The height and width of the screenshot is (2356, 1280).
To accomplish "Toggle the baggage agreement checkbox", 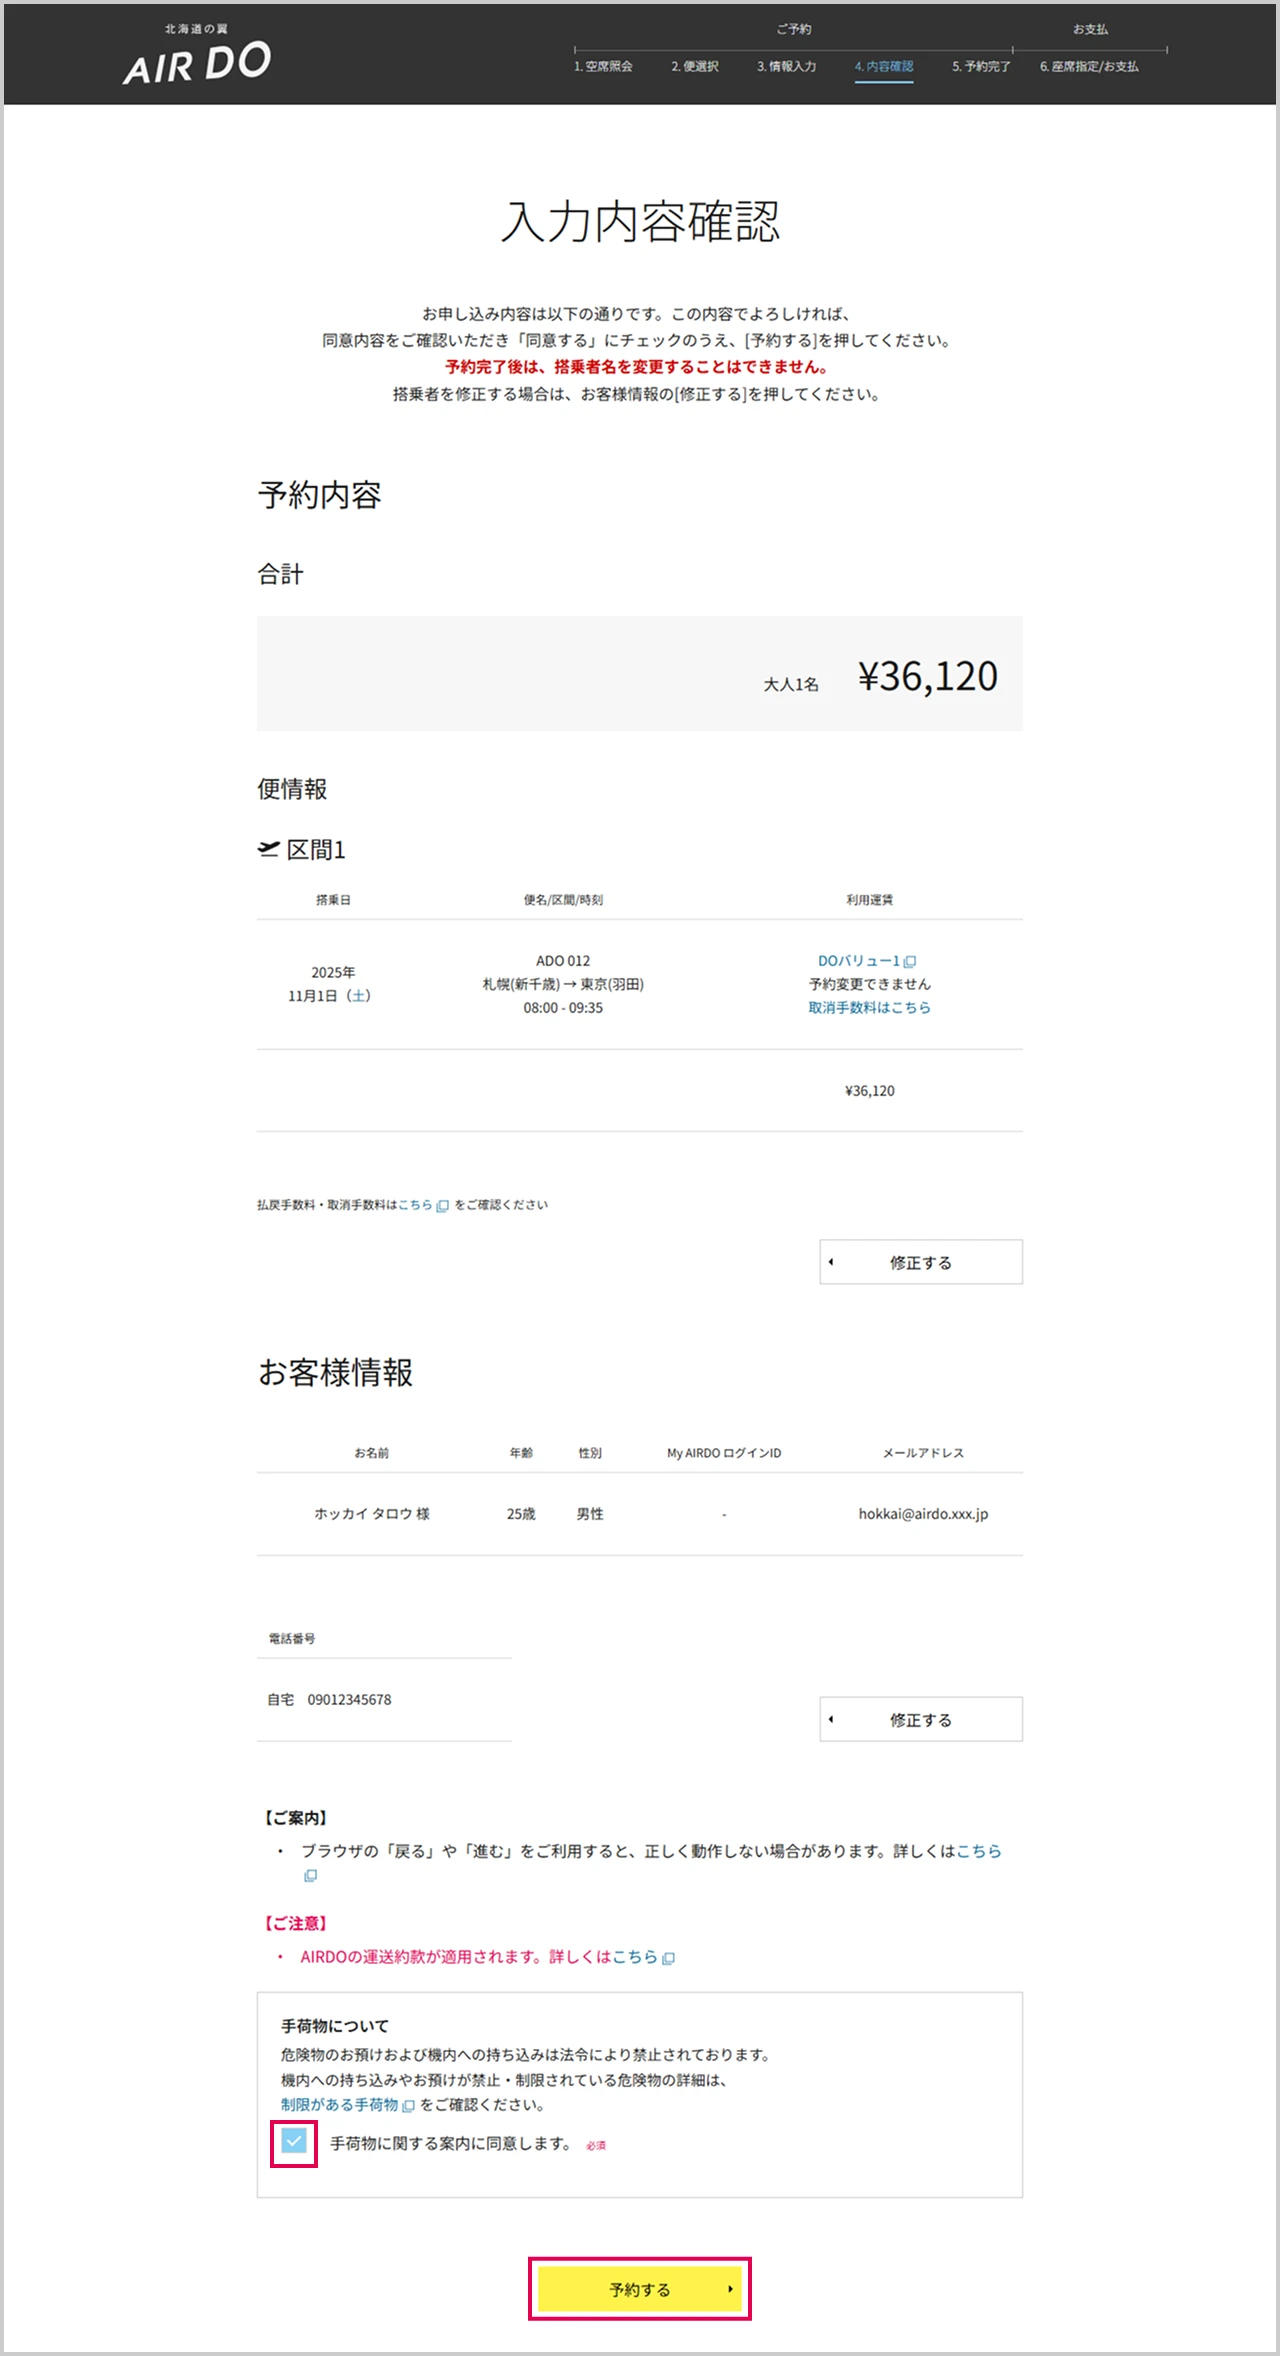I will (294, 2141).
